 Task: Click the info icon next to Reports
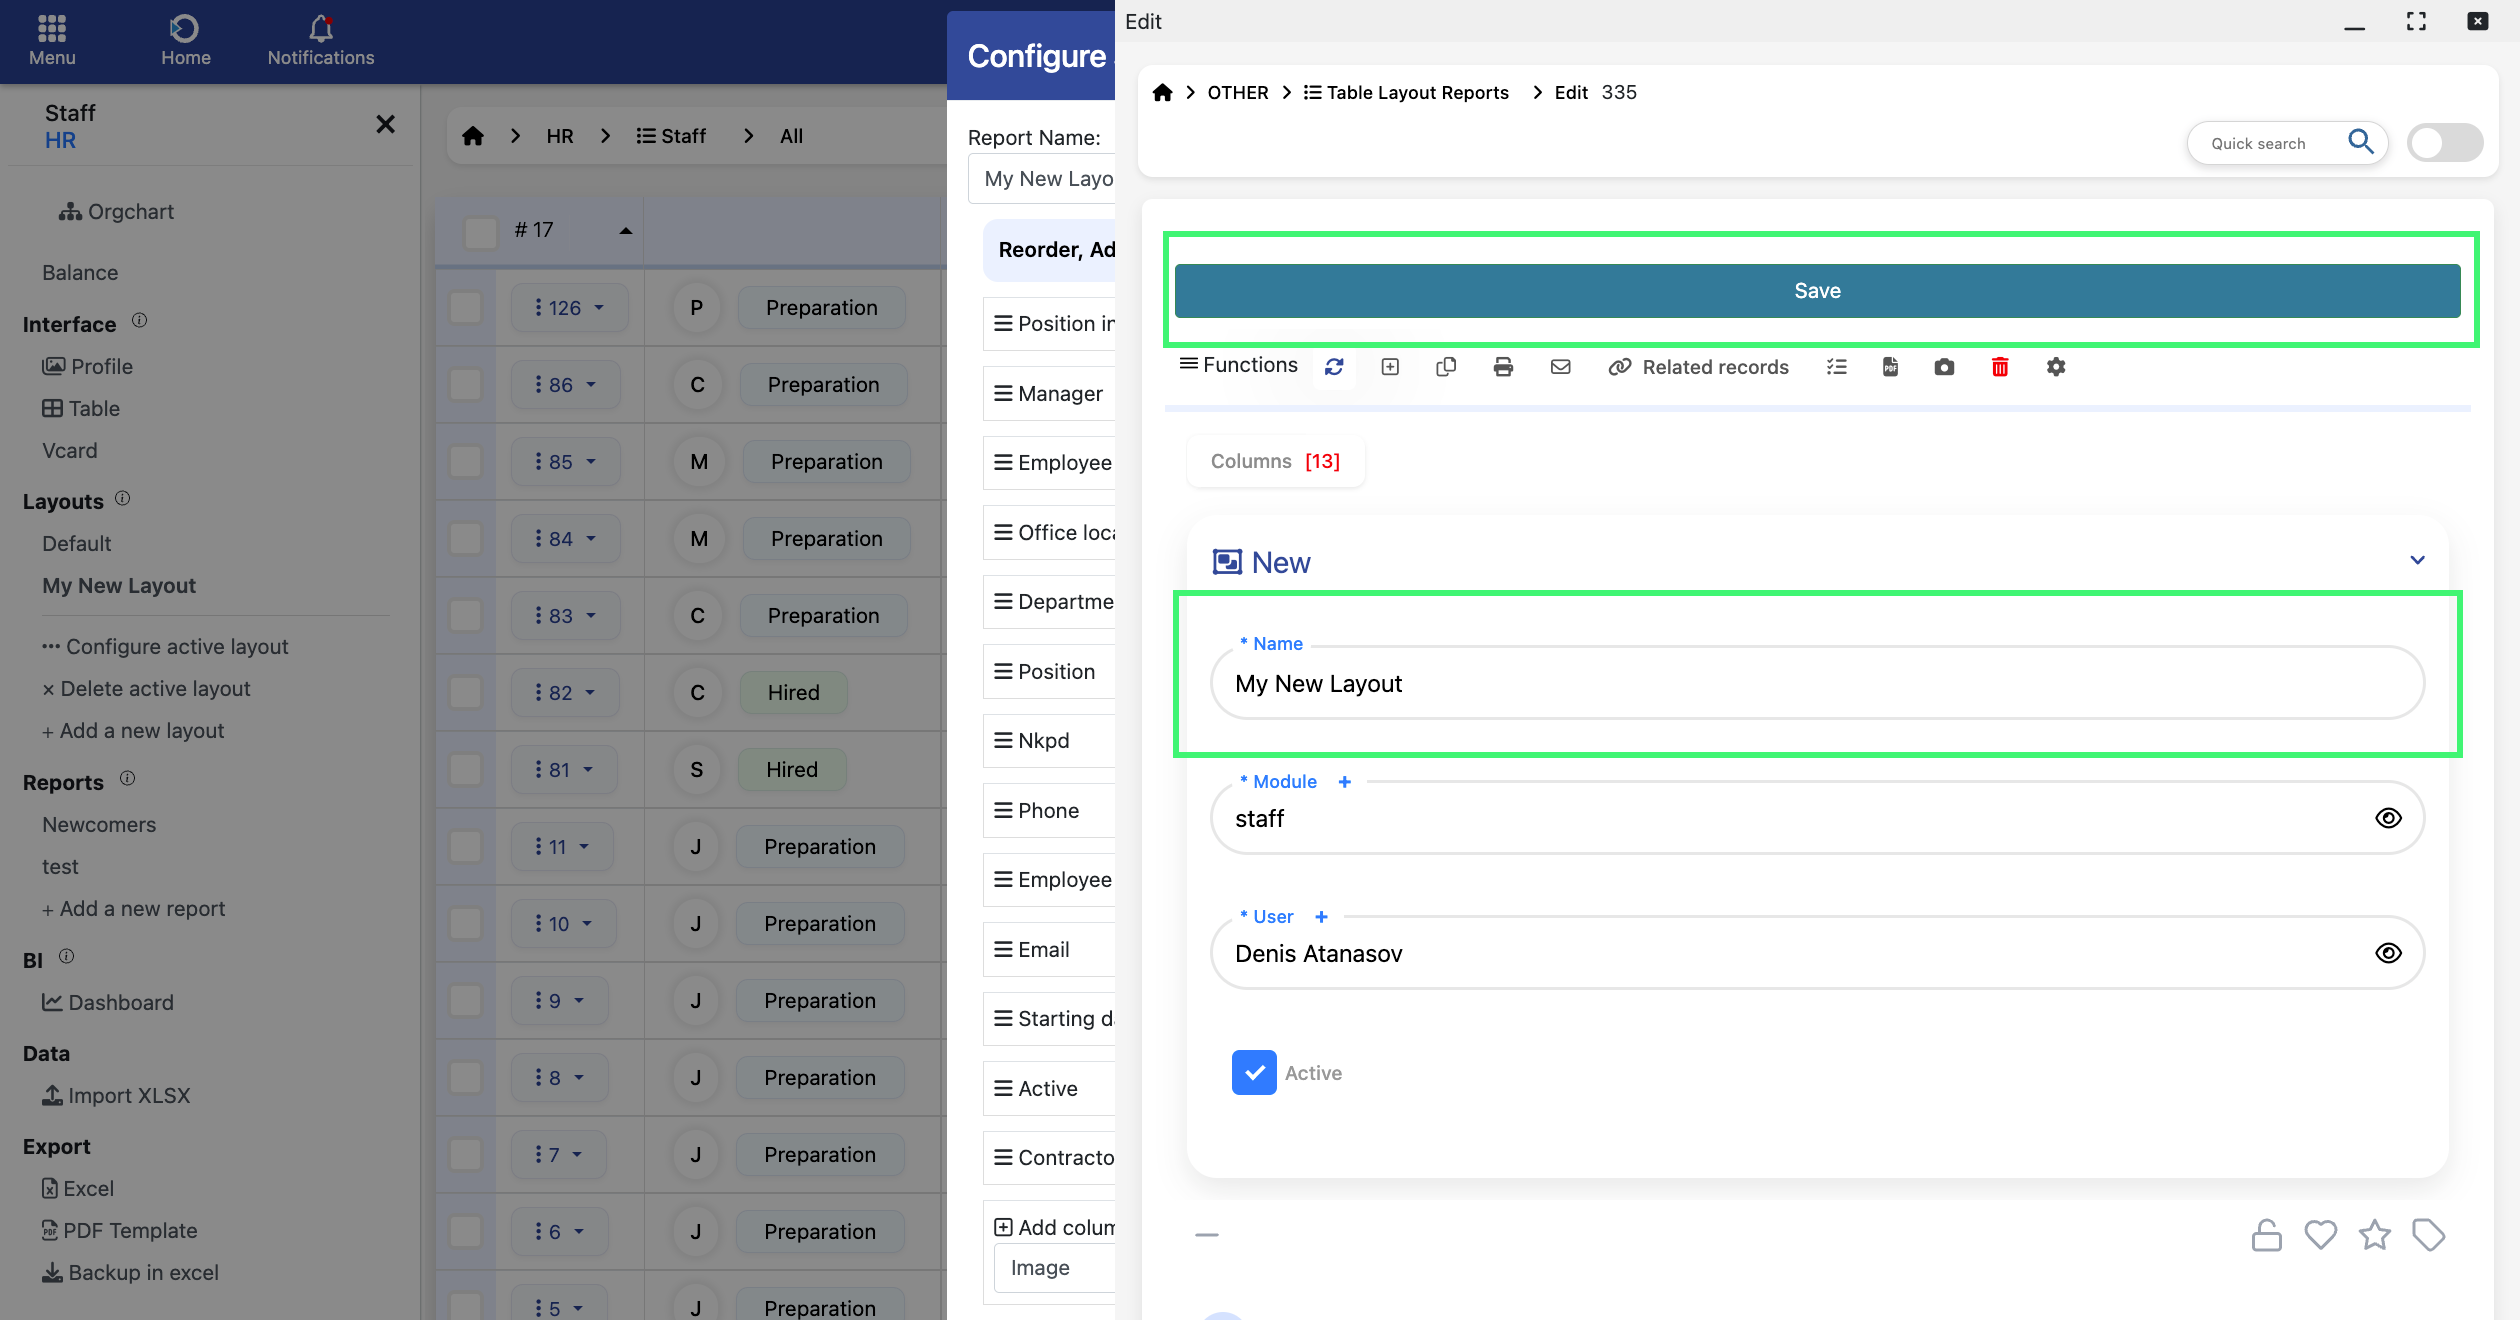[x=127, y=778]
